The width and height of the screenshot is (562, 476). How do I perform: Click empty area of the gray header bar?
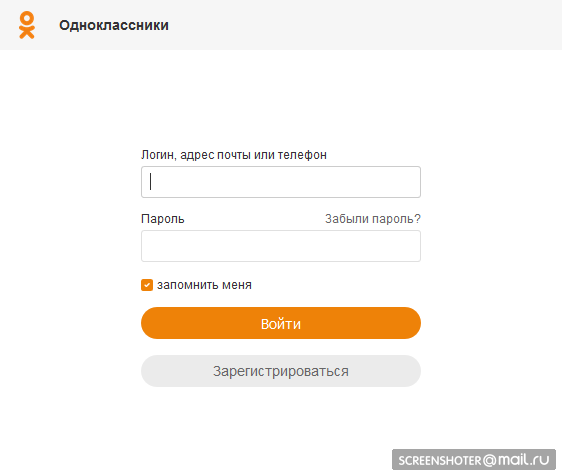point(358,25)
